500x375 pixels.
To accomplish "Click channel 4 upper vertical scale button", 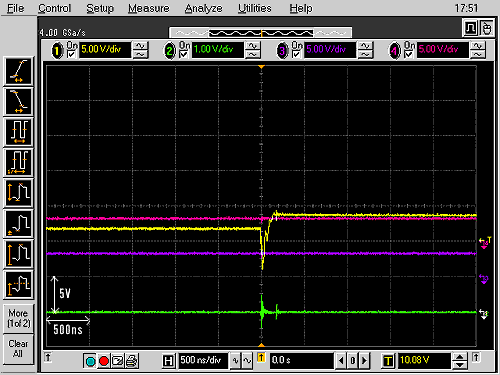I will [478, 46].
